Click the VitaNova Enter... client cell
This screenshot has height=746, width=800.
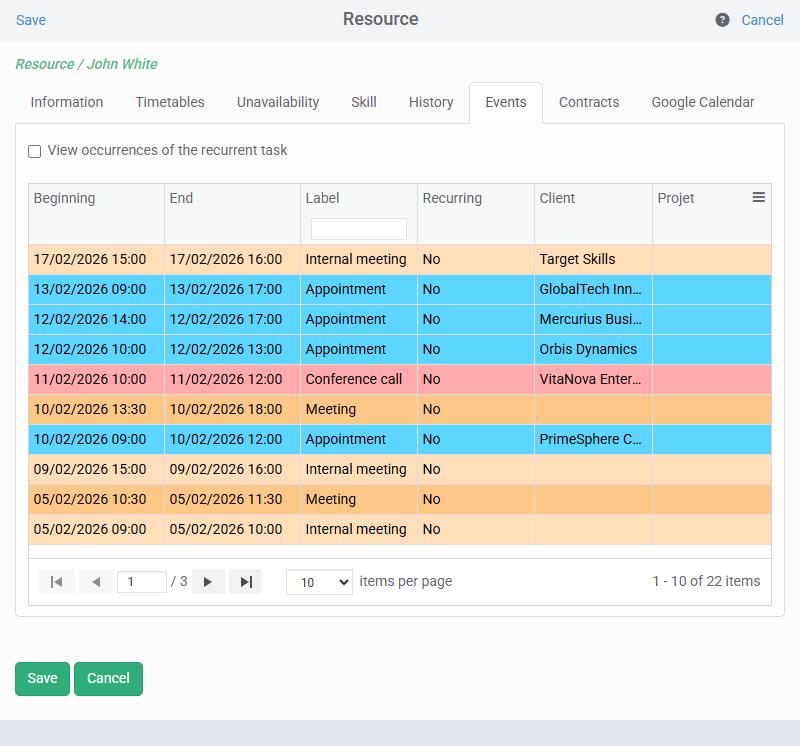593,379
